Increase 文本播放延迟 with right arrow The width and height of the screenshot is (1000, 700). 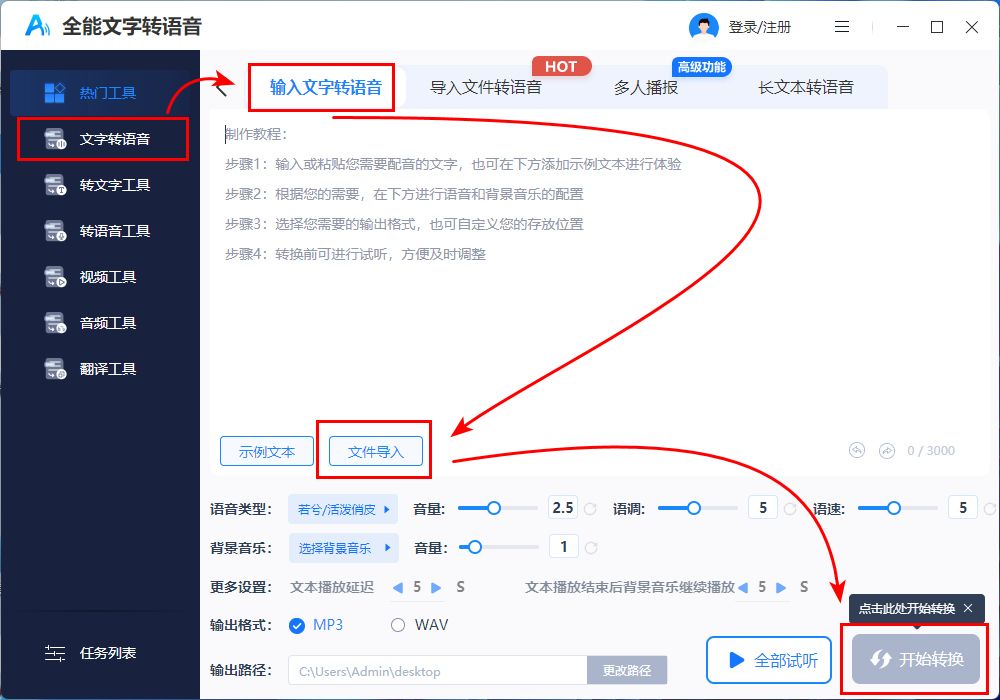click(x=436, y=587)
